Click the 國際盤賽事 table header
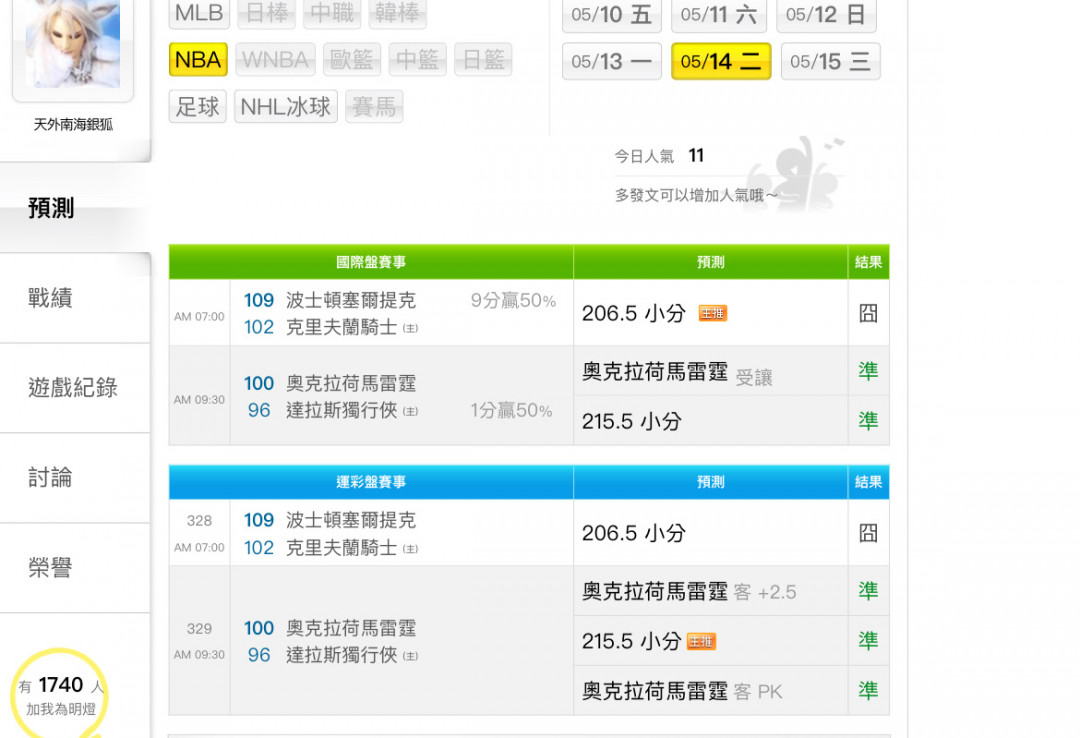Viewport: 1080px width, 738px height. coord(371,262)
